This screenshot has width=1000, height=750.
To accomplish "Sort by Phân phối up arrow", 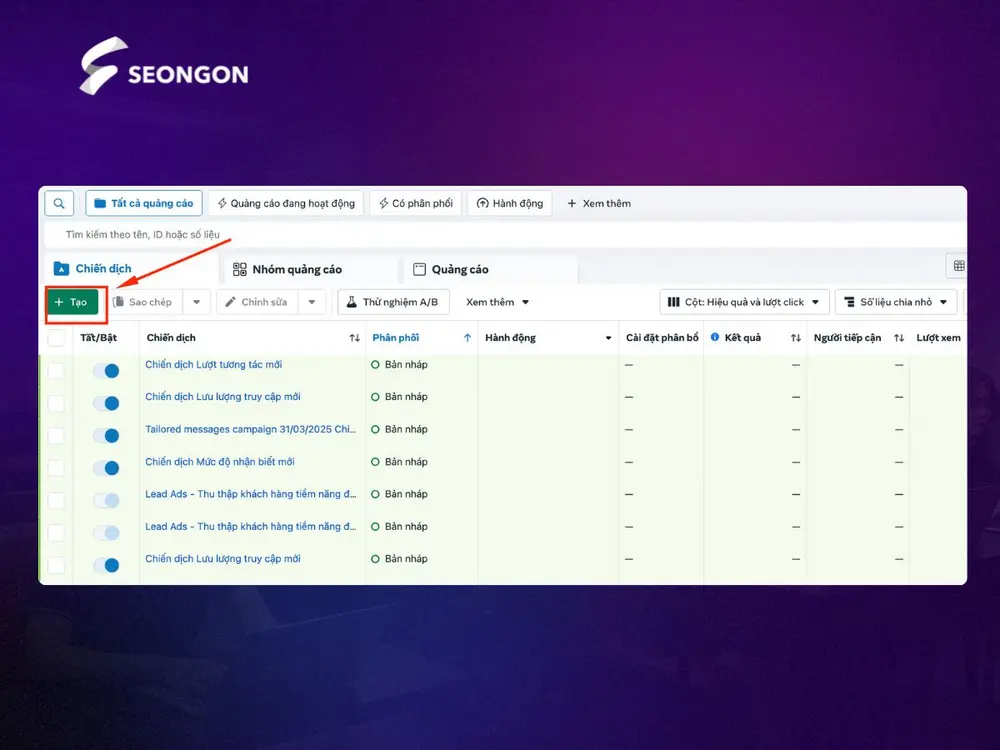I will click(x=467, y=338).
